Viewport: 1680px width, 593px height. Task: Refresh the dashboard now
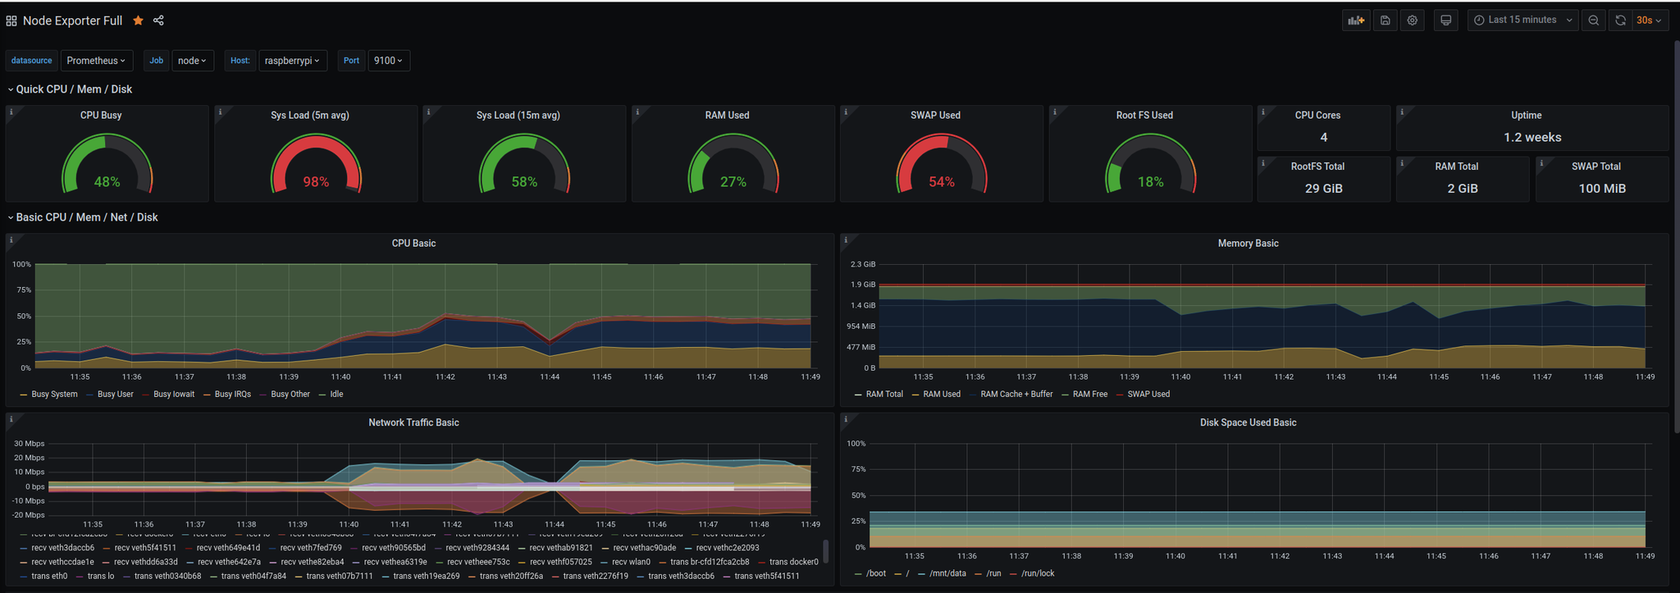1620,20
